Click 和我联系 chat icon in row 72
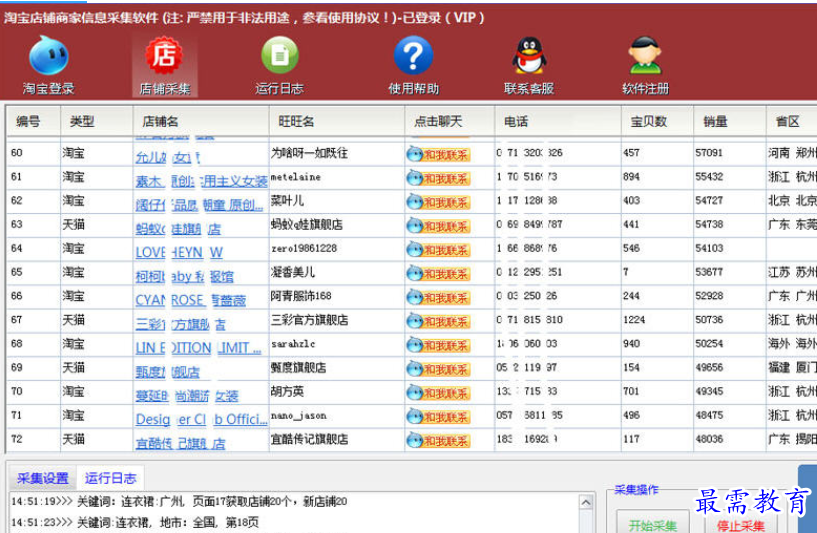 pyautogui.click(x=438, y=441)
